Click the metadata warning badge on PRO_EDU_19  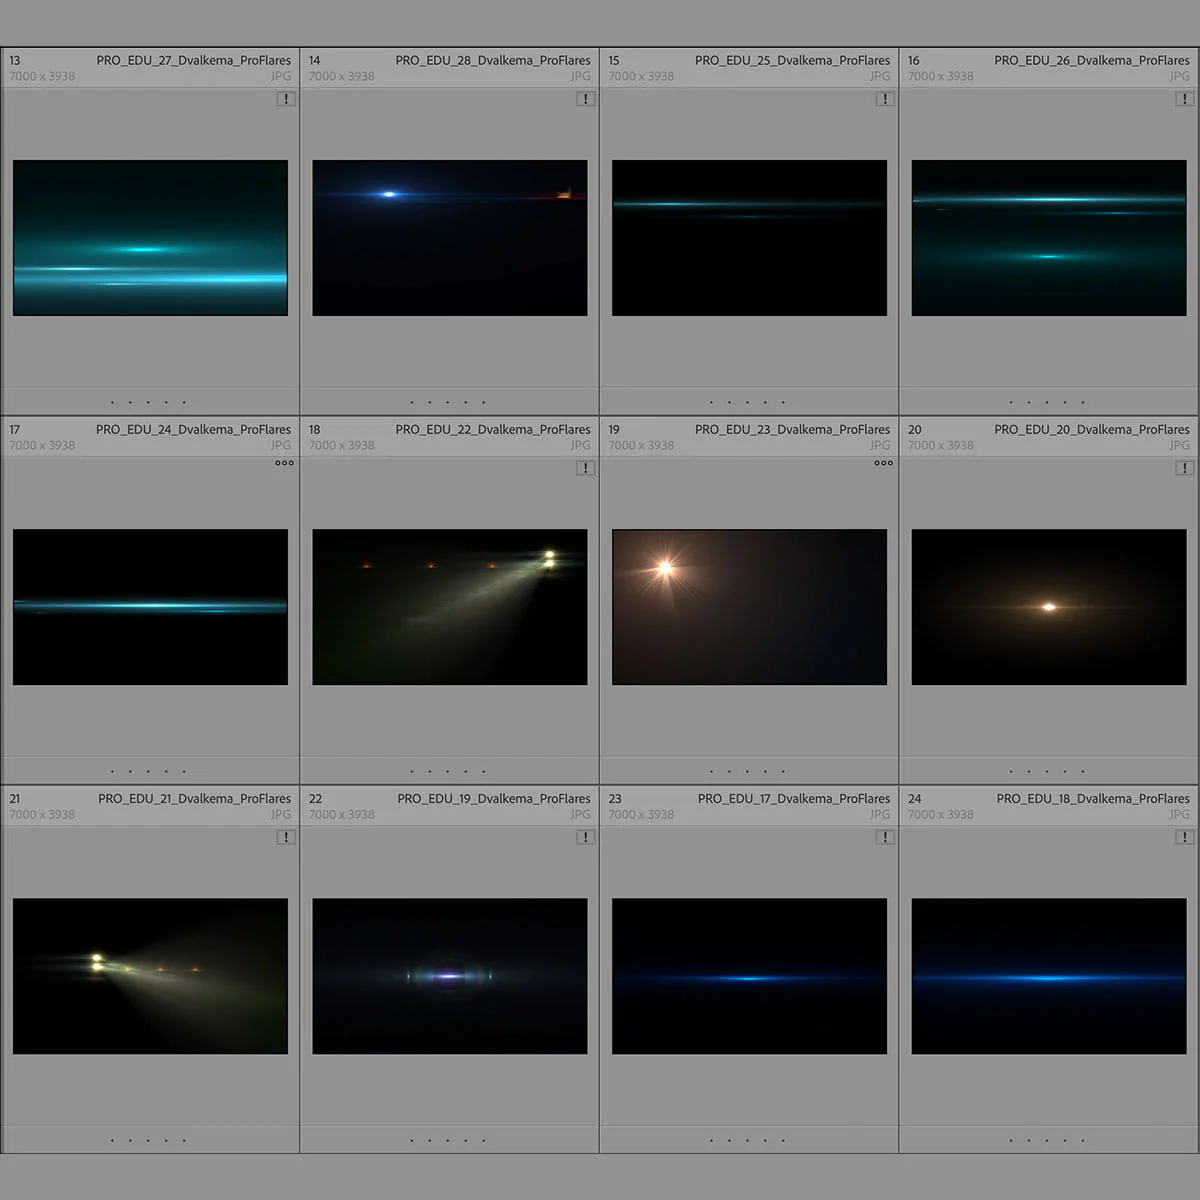pos(586,837)
